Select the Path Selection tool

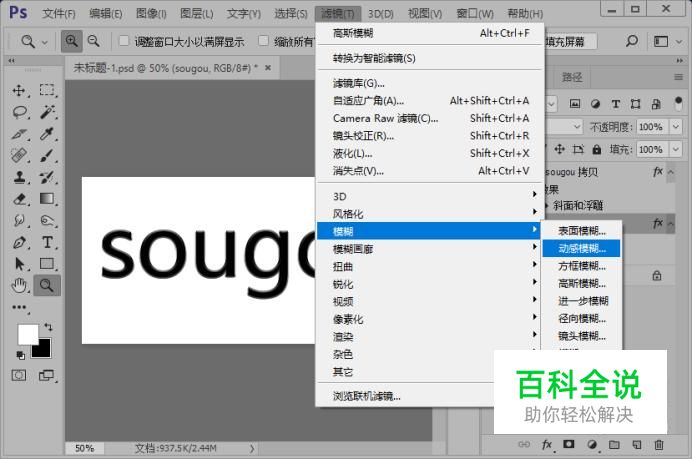point(19,263)
